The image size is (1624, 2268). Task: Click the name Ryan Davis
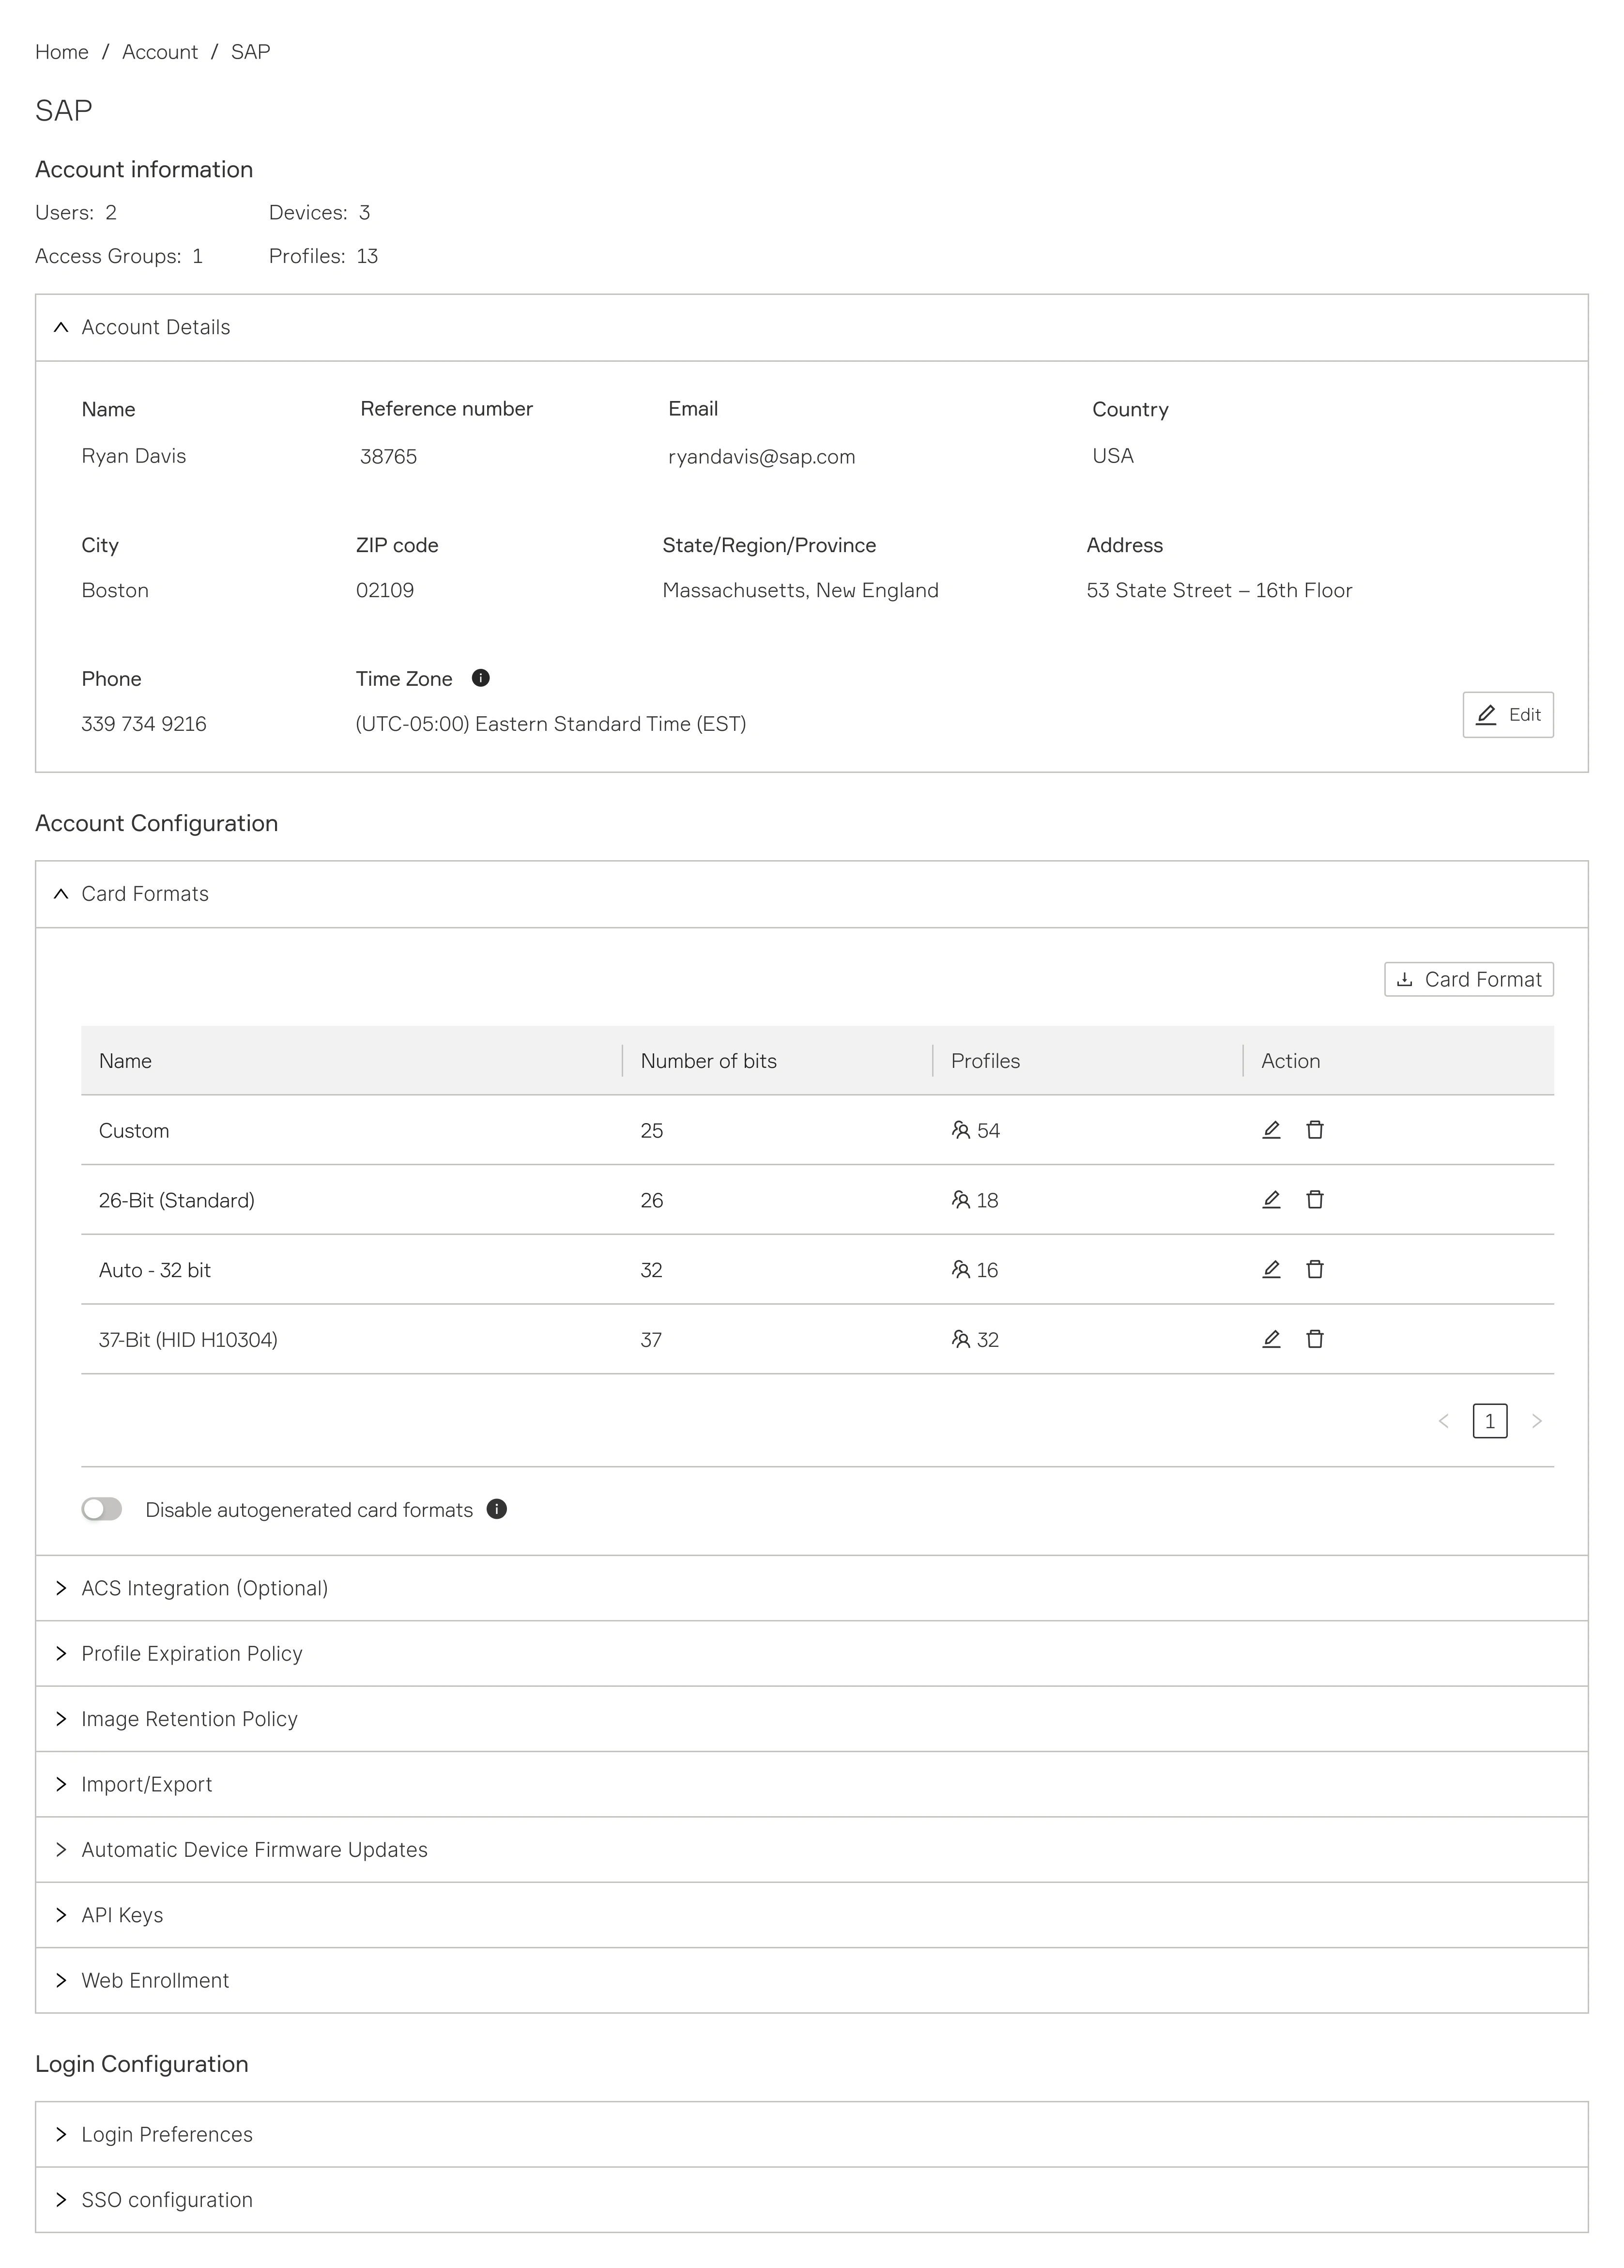tap(134, 456)
